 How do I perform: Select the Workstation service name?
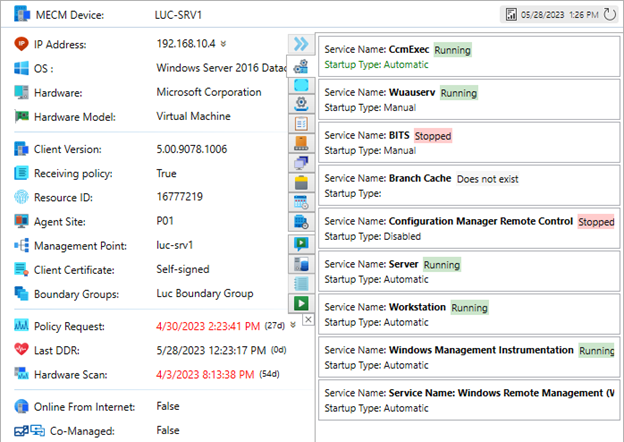click(417, 307)
